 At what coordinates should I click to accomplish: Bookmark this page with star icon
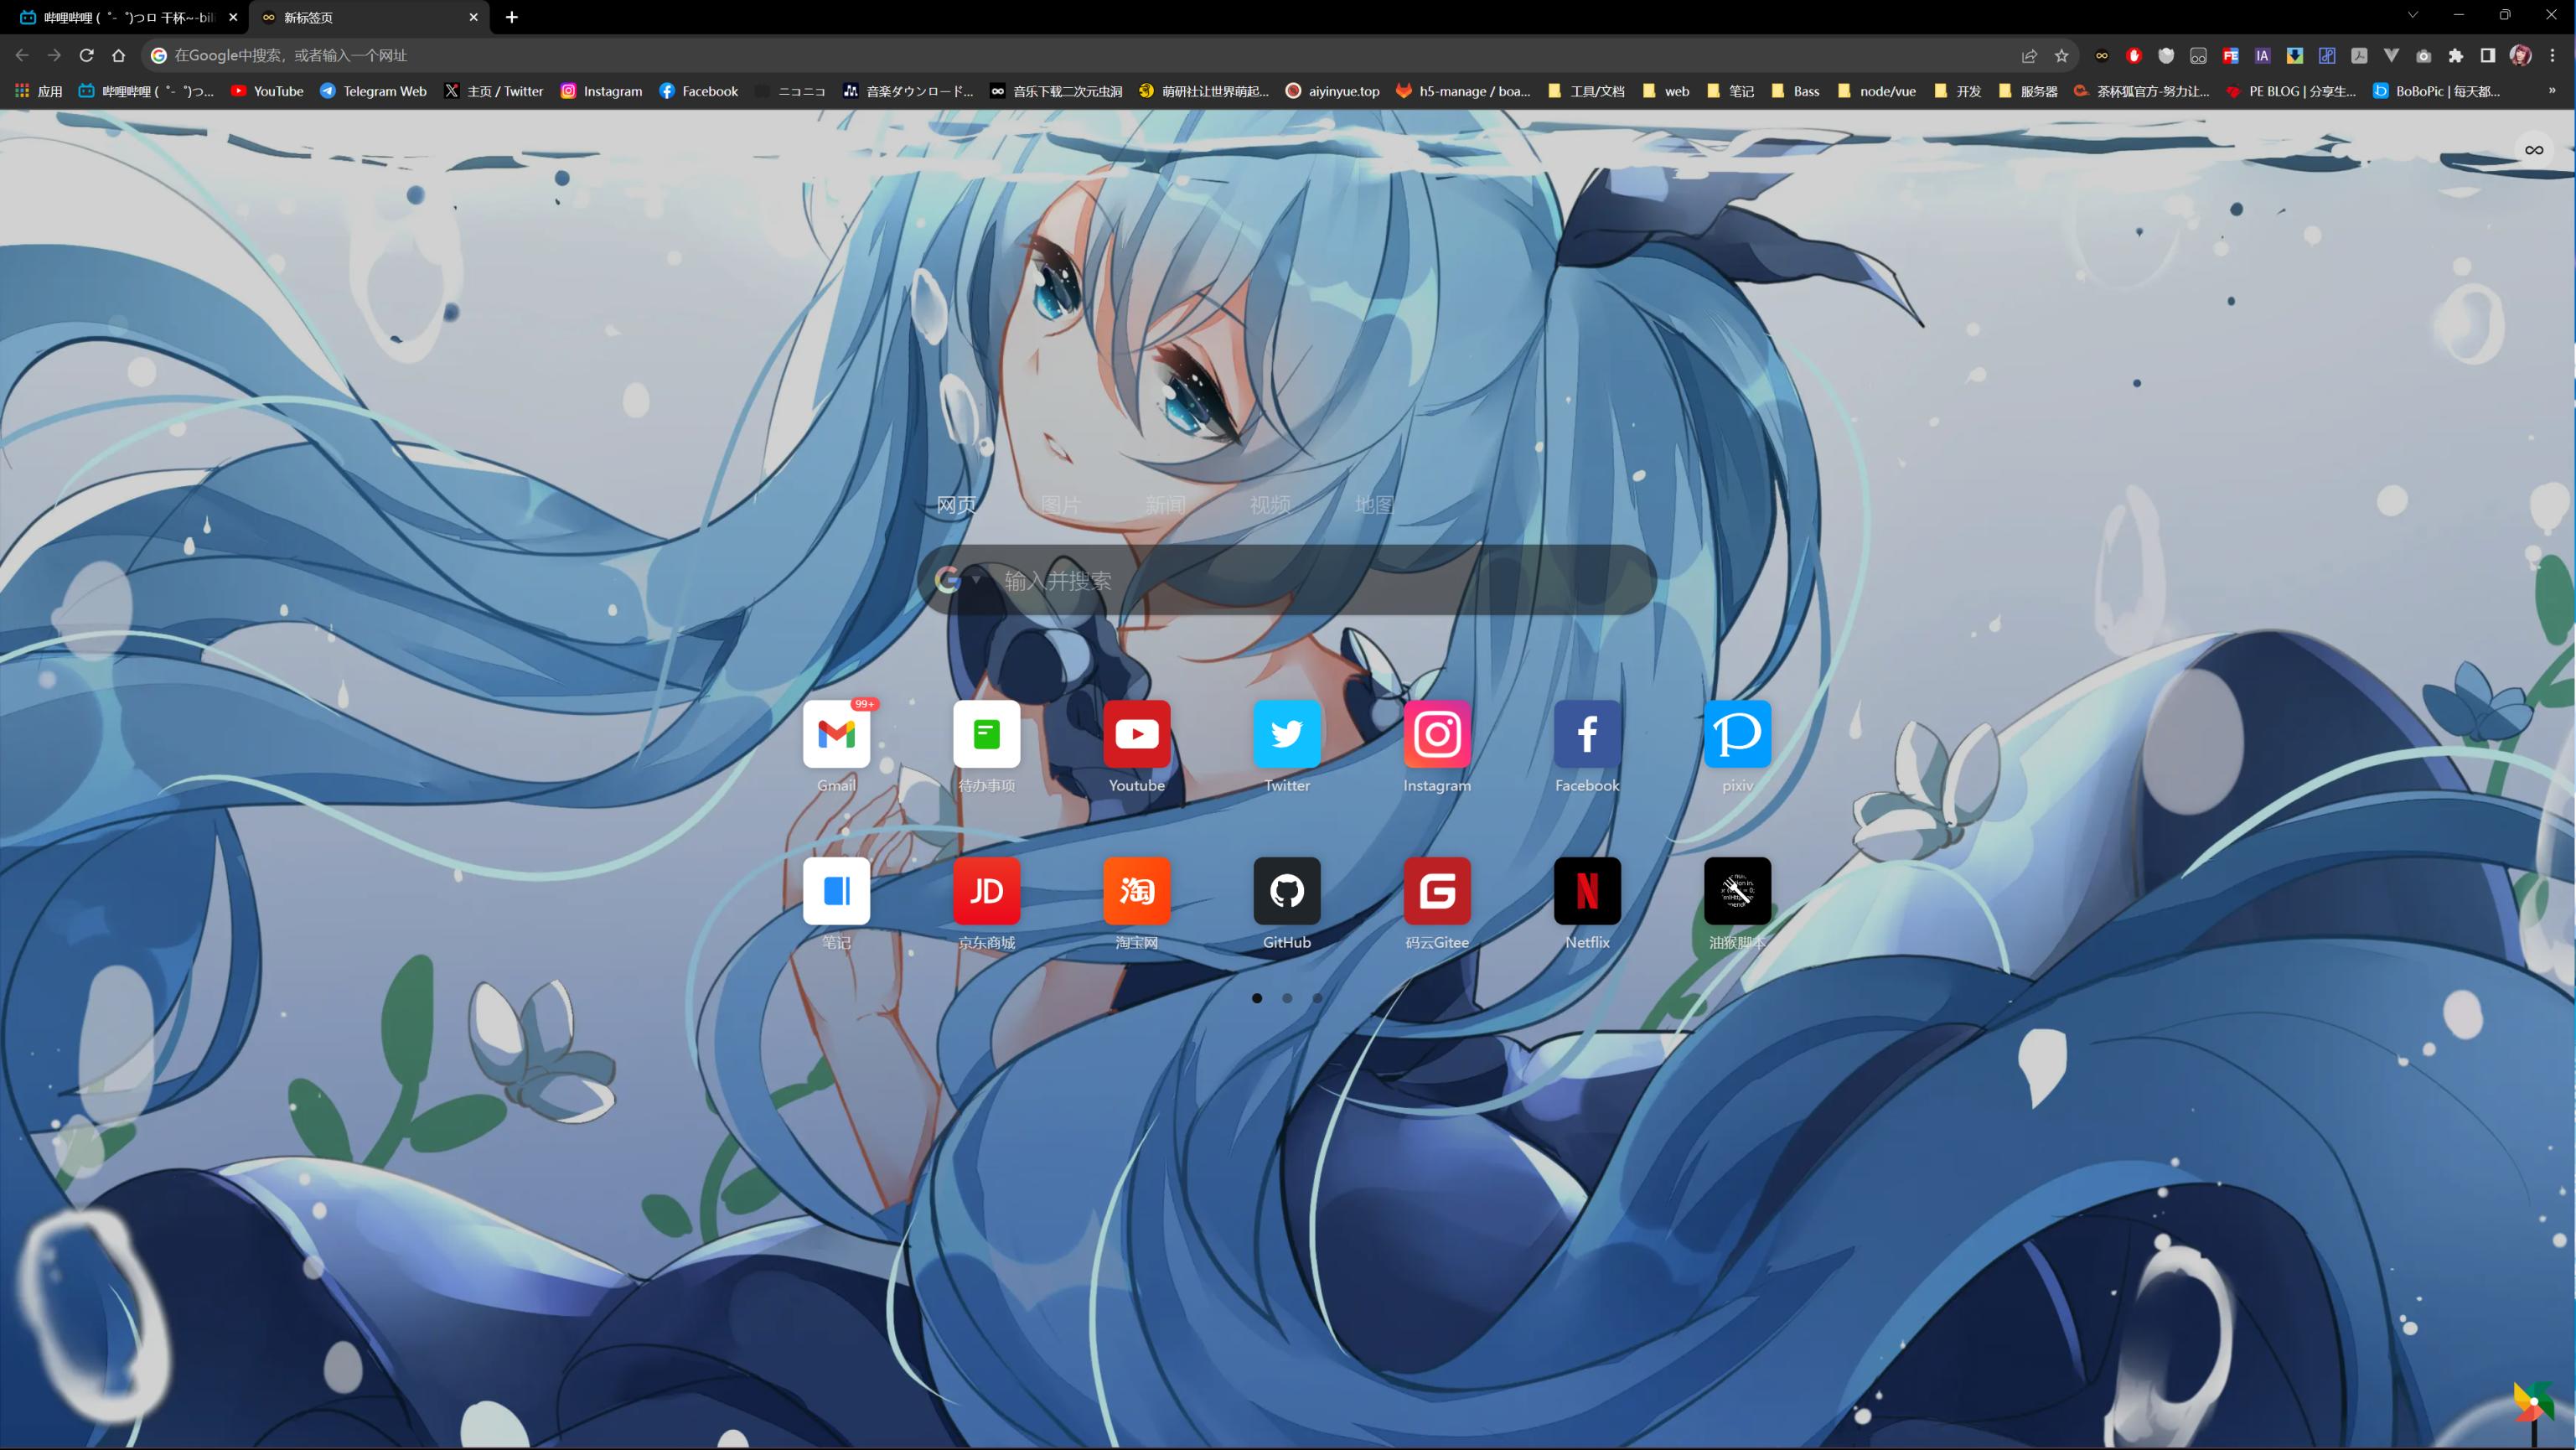tap(2061, 56)
